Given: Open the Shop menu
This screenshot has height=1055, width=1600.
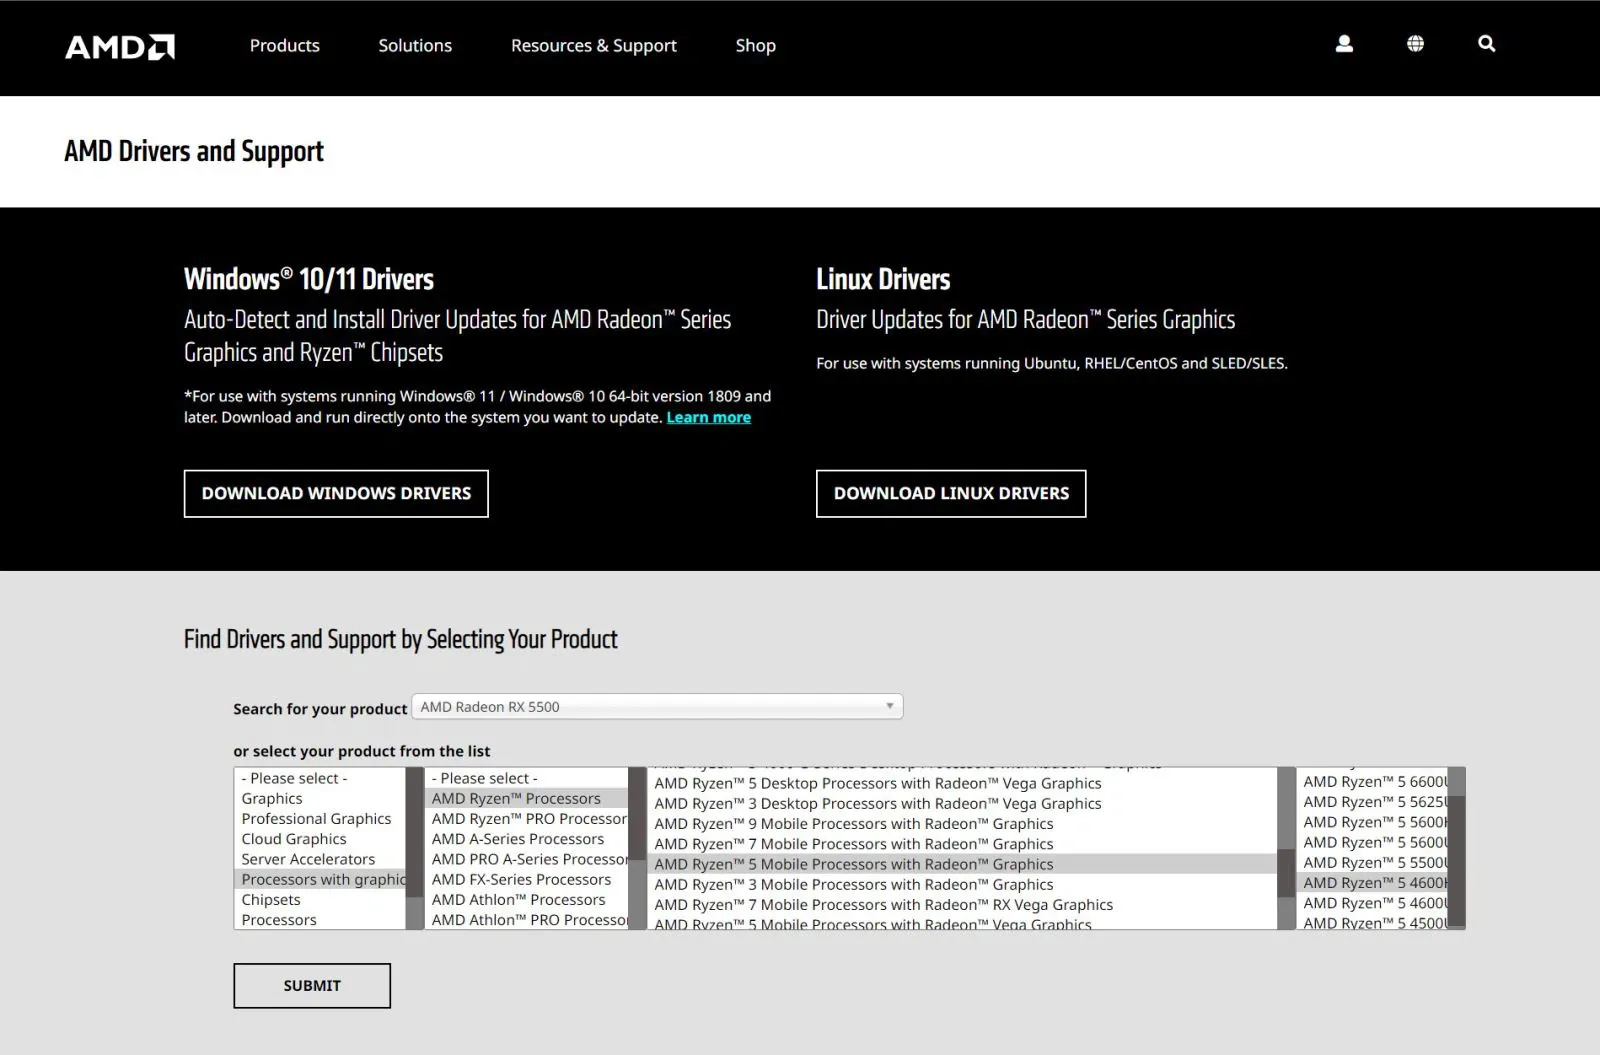Looking at the screenshot, I should click(x=756, y=46).
